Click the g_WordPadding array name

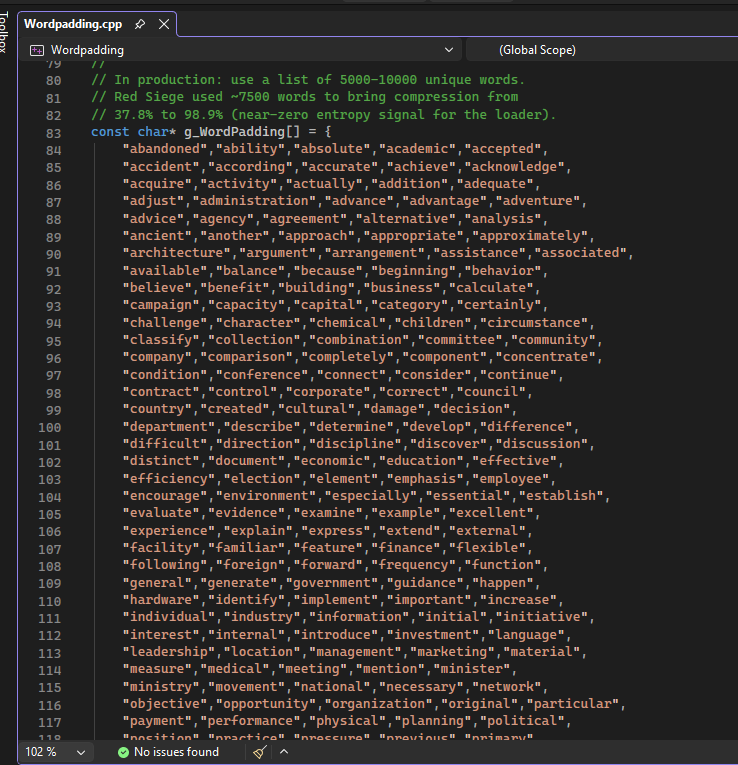(234, 132)
